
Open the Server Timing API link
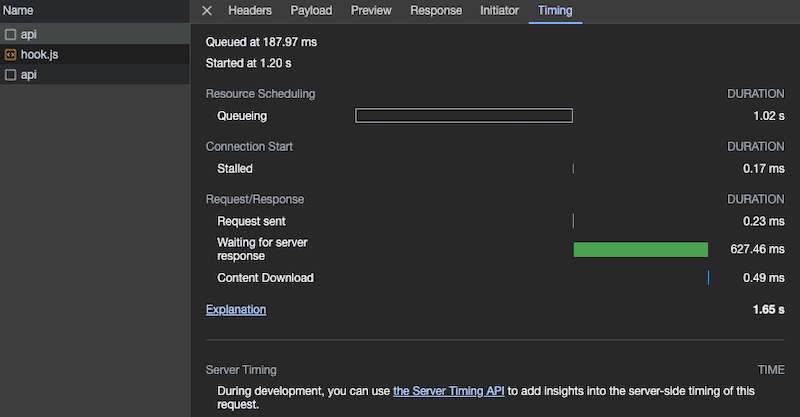pos(449,391)
